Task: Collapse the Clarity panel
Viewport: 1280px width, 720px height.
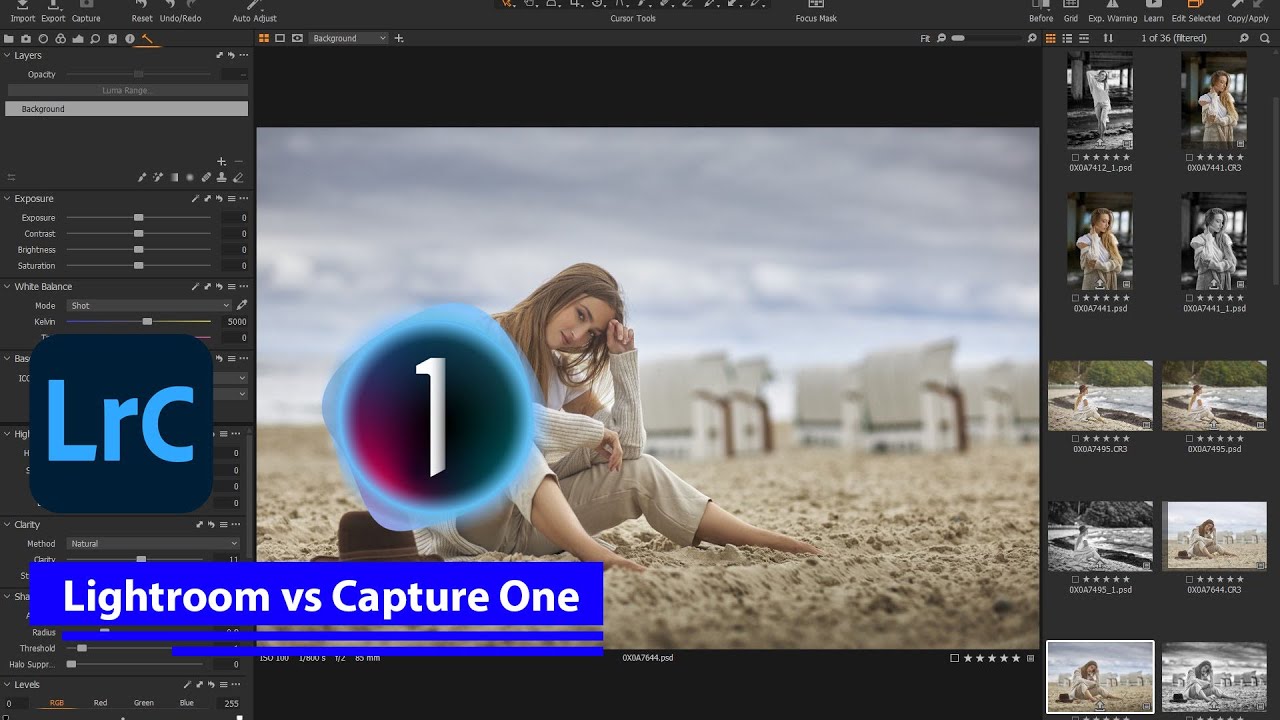Action: pos(7,525)
